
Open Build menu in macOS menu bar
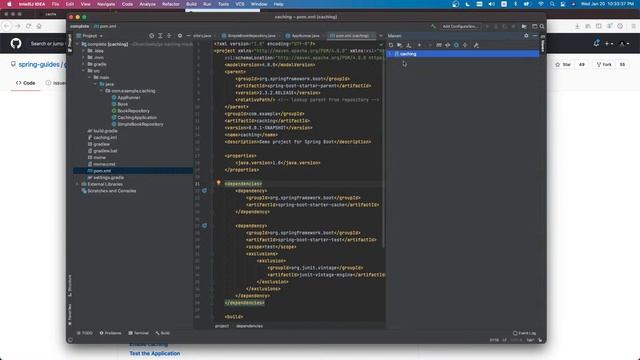point(191,4)
